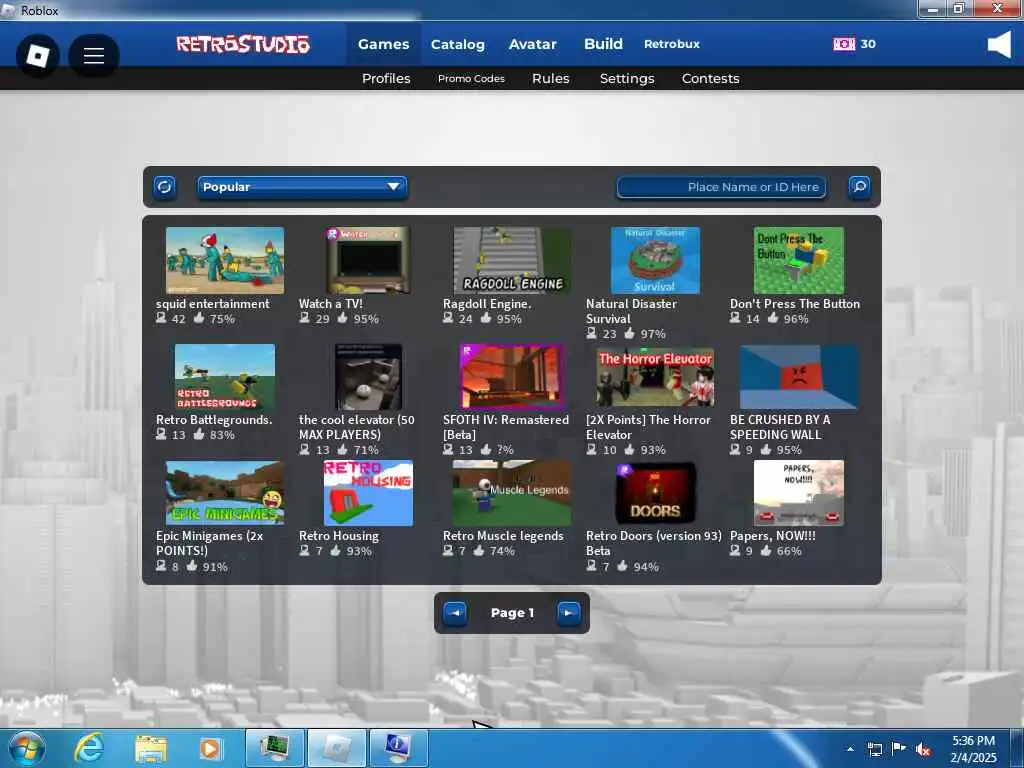Image resolution: width=1024 pixels, height=768 pixels.
Task: Click the 'Retro Muscle legends' title text
Action: tap(503, 536)
